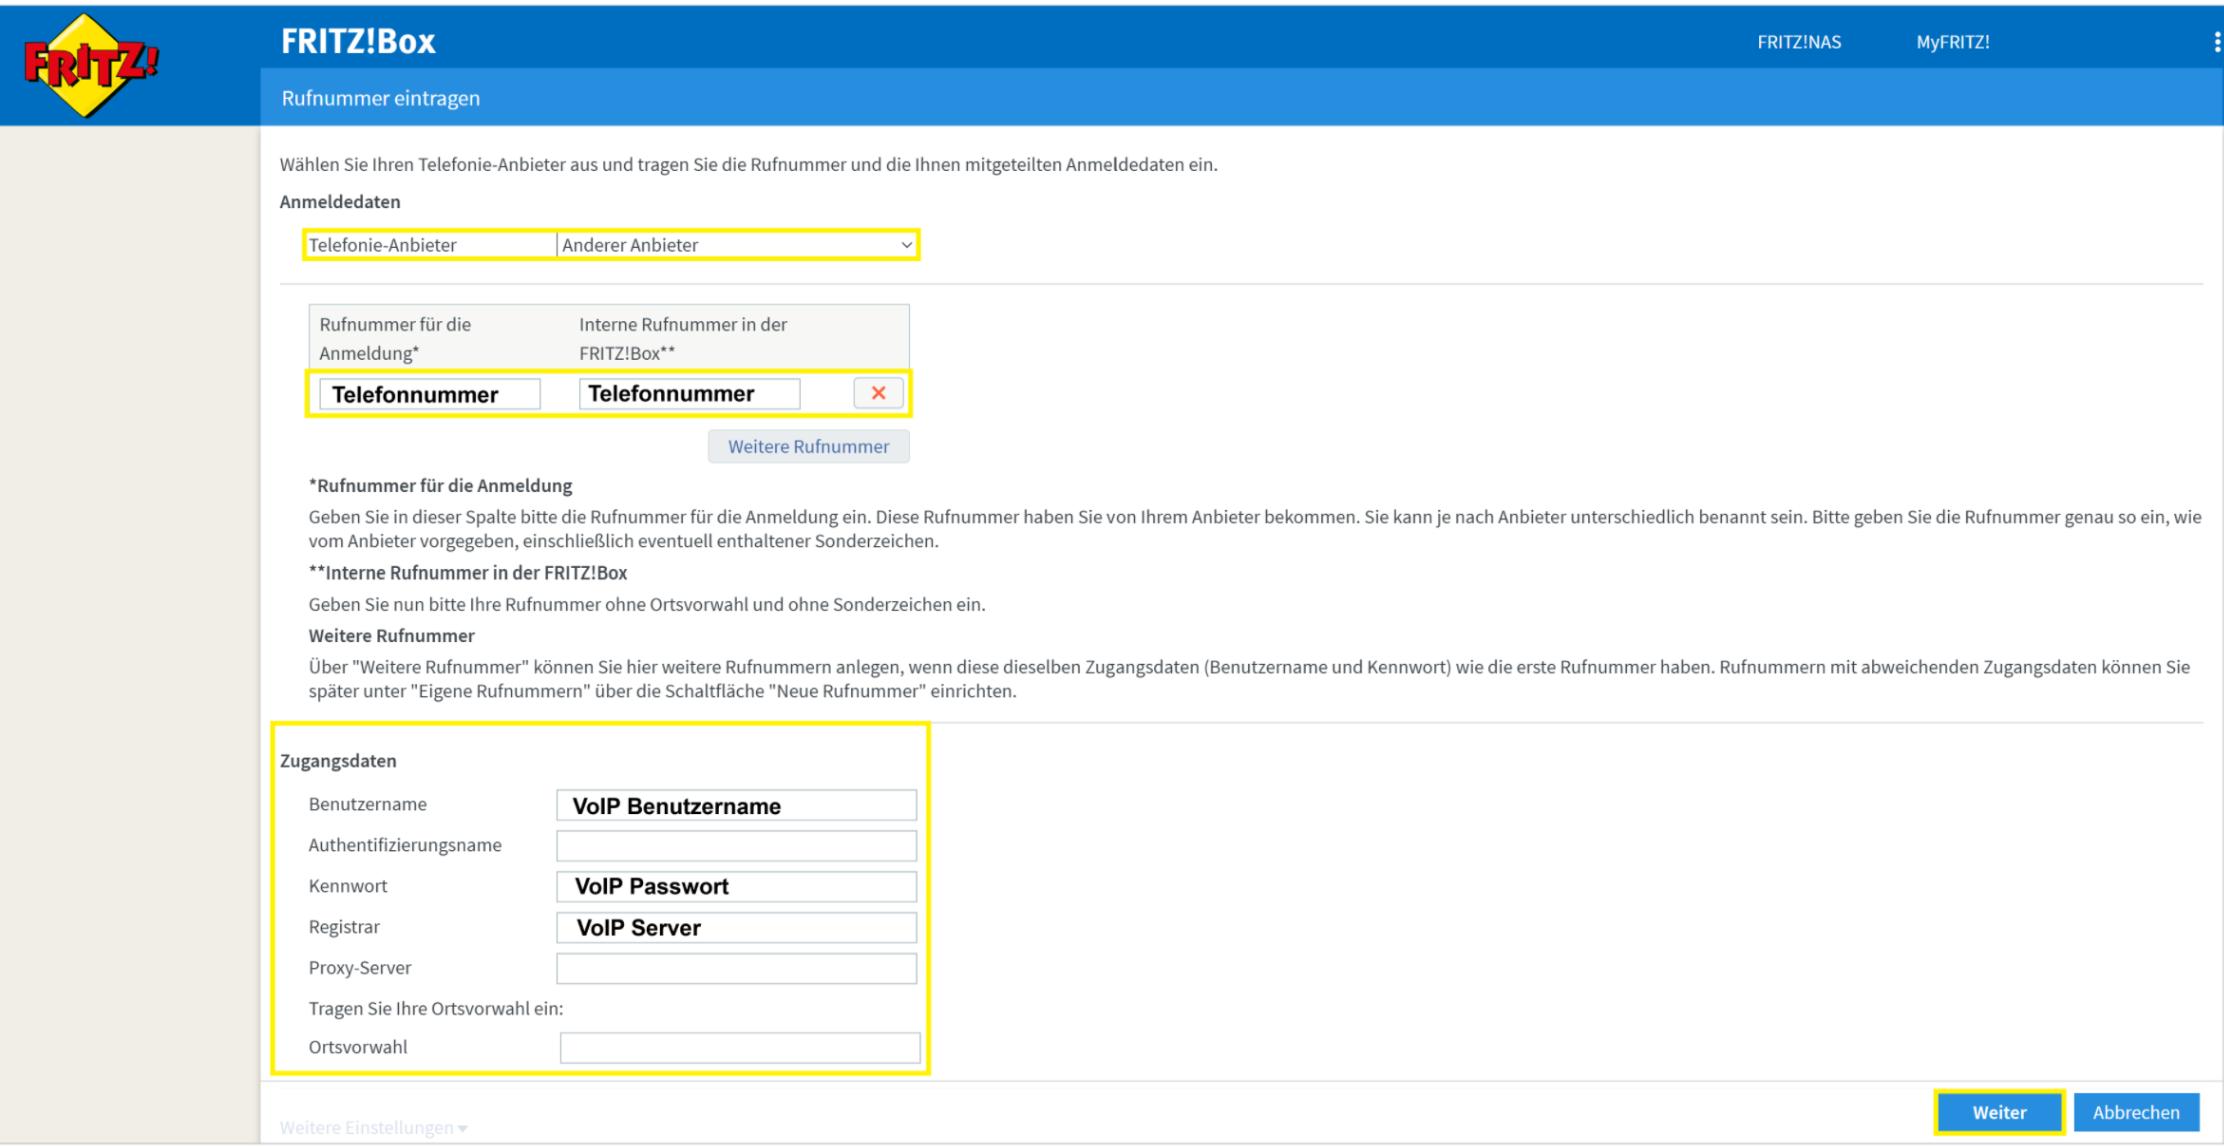2224x1147 pixels.
Task: Add another number via Weitere Rufnummer
Action: click(x=808, y=446)
